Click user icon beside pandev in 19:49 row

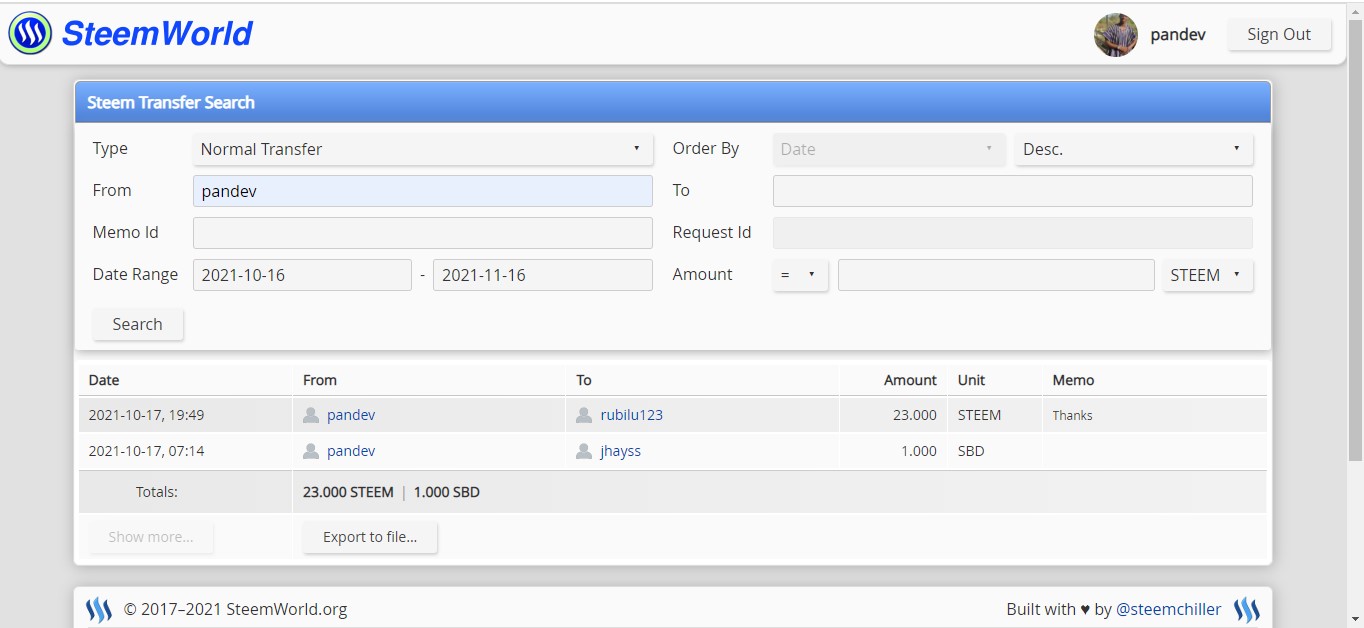click(311, 415)
